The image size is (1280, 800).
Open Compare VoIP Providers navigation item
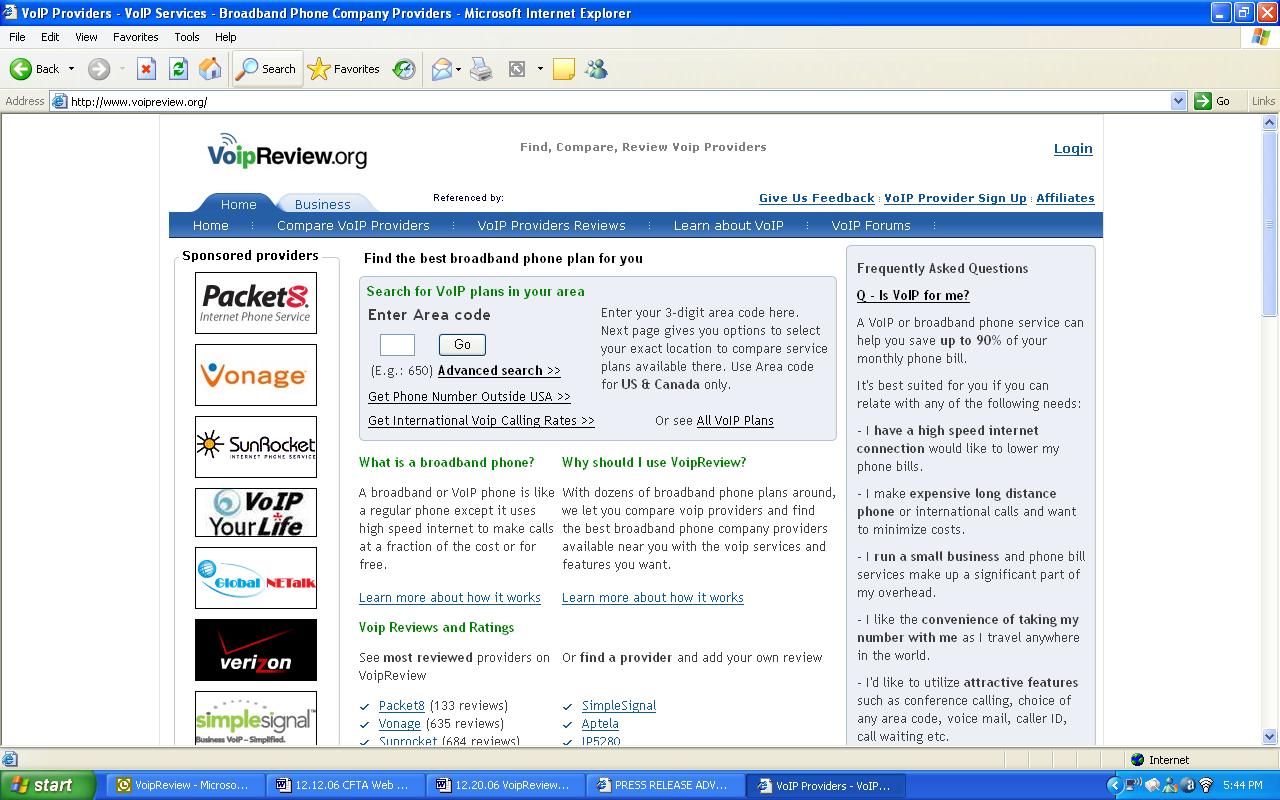click(353, 226)
